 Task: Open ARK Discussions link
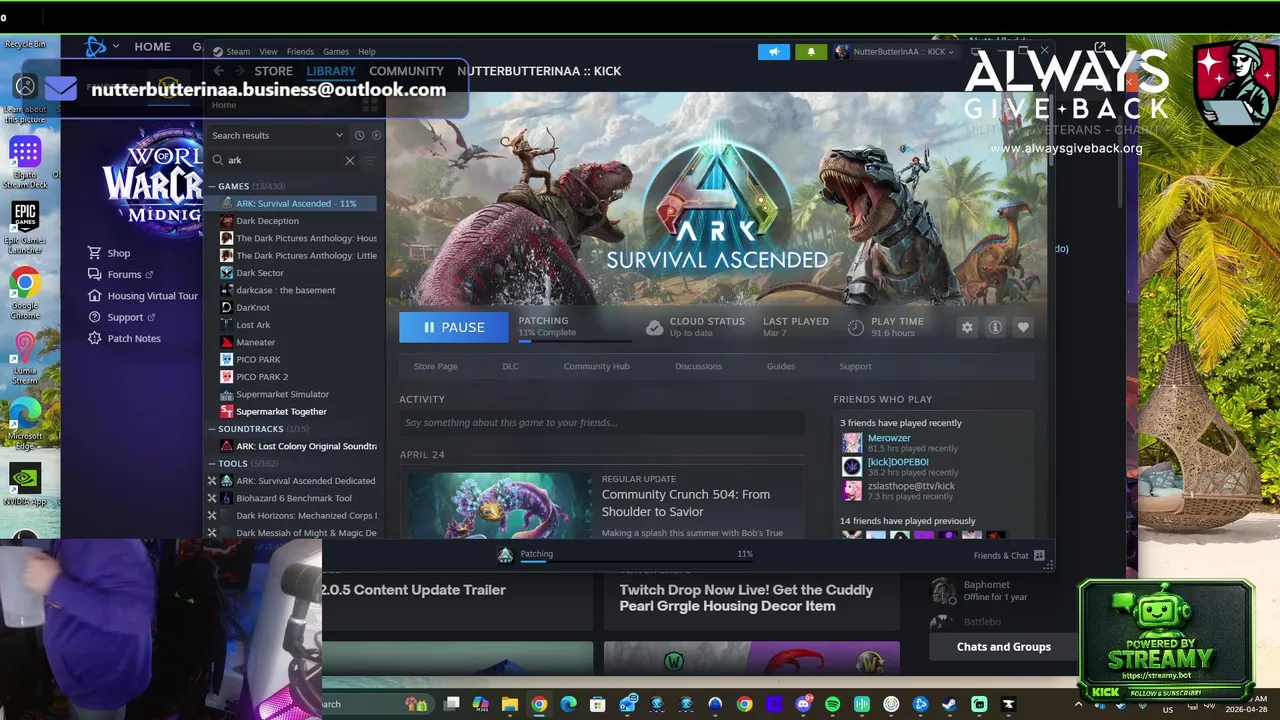(698, 366)
